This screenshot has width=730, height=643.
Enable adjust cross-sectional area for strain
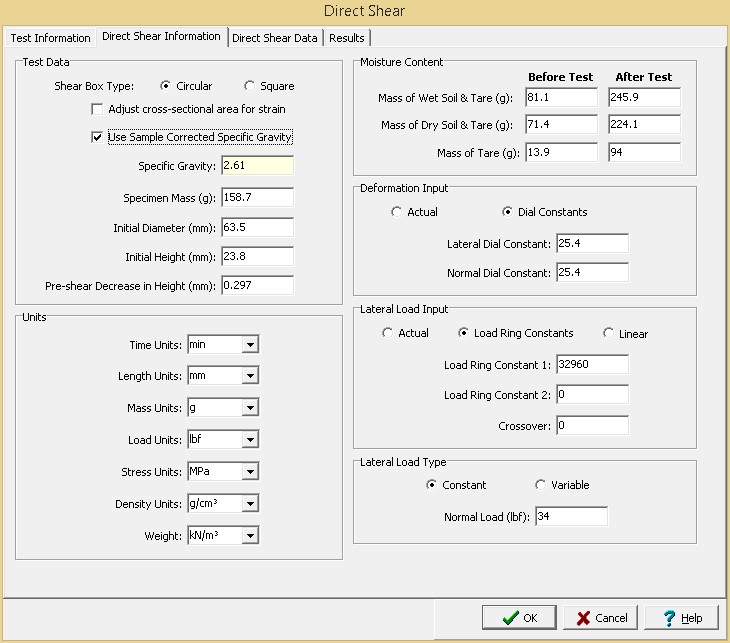click(98, 109)
